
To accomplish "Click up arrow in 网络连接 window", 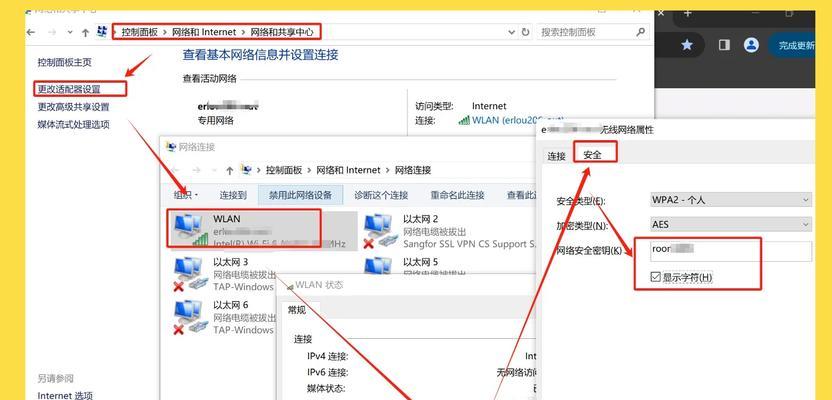I will click(229, 170).
